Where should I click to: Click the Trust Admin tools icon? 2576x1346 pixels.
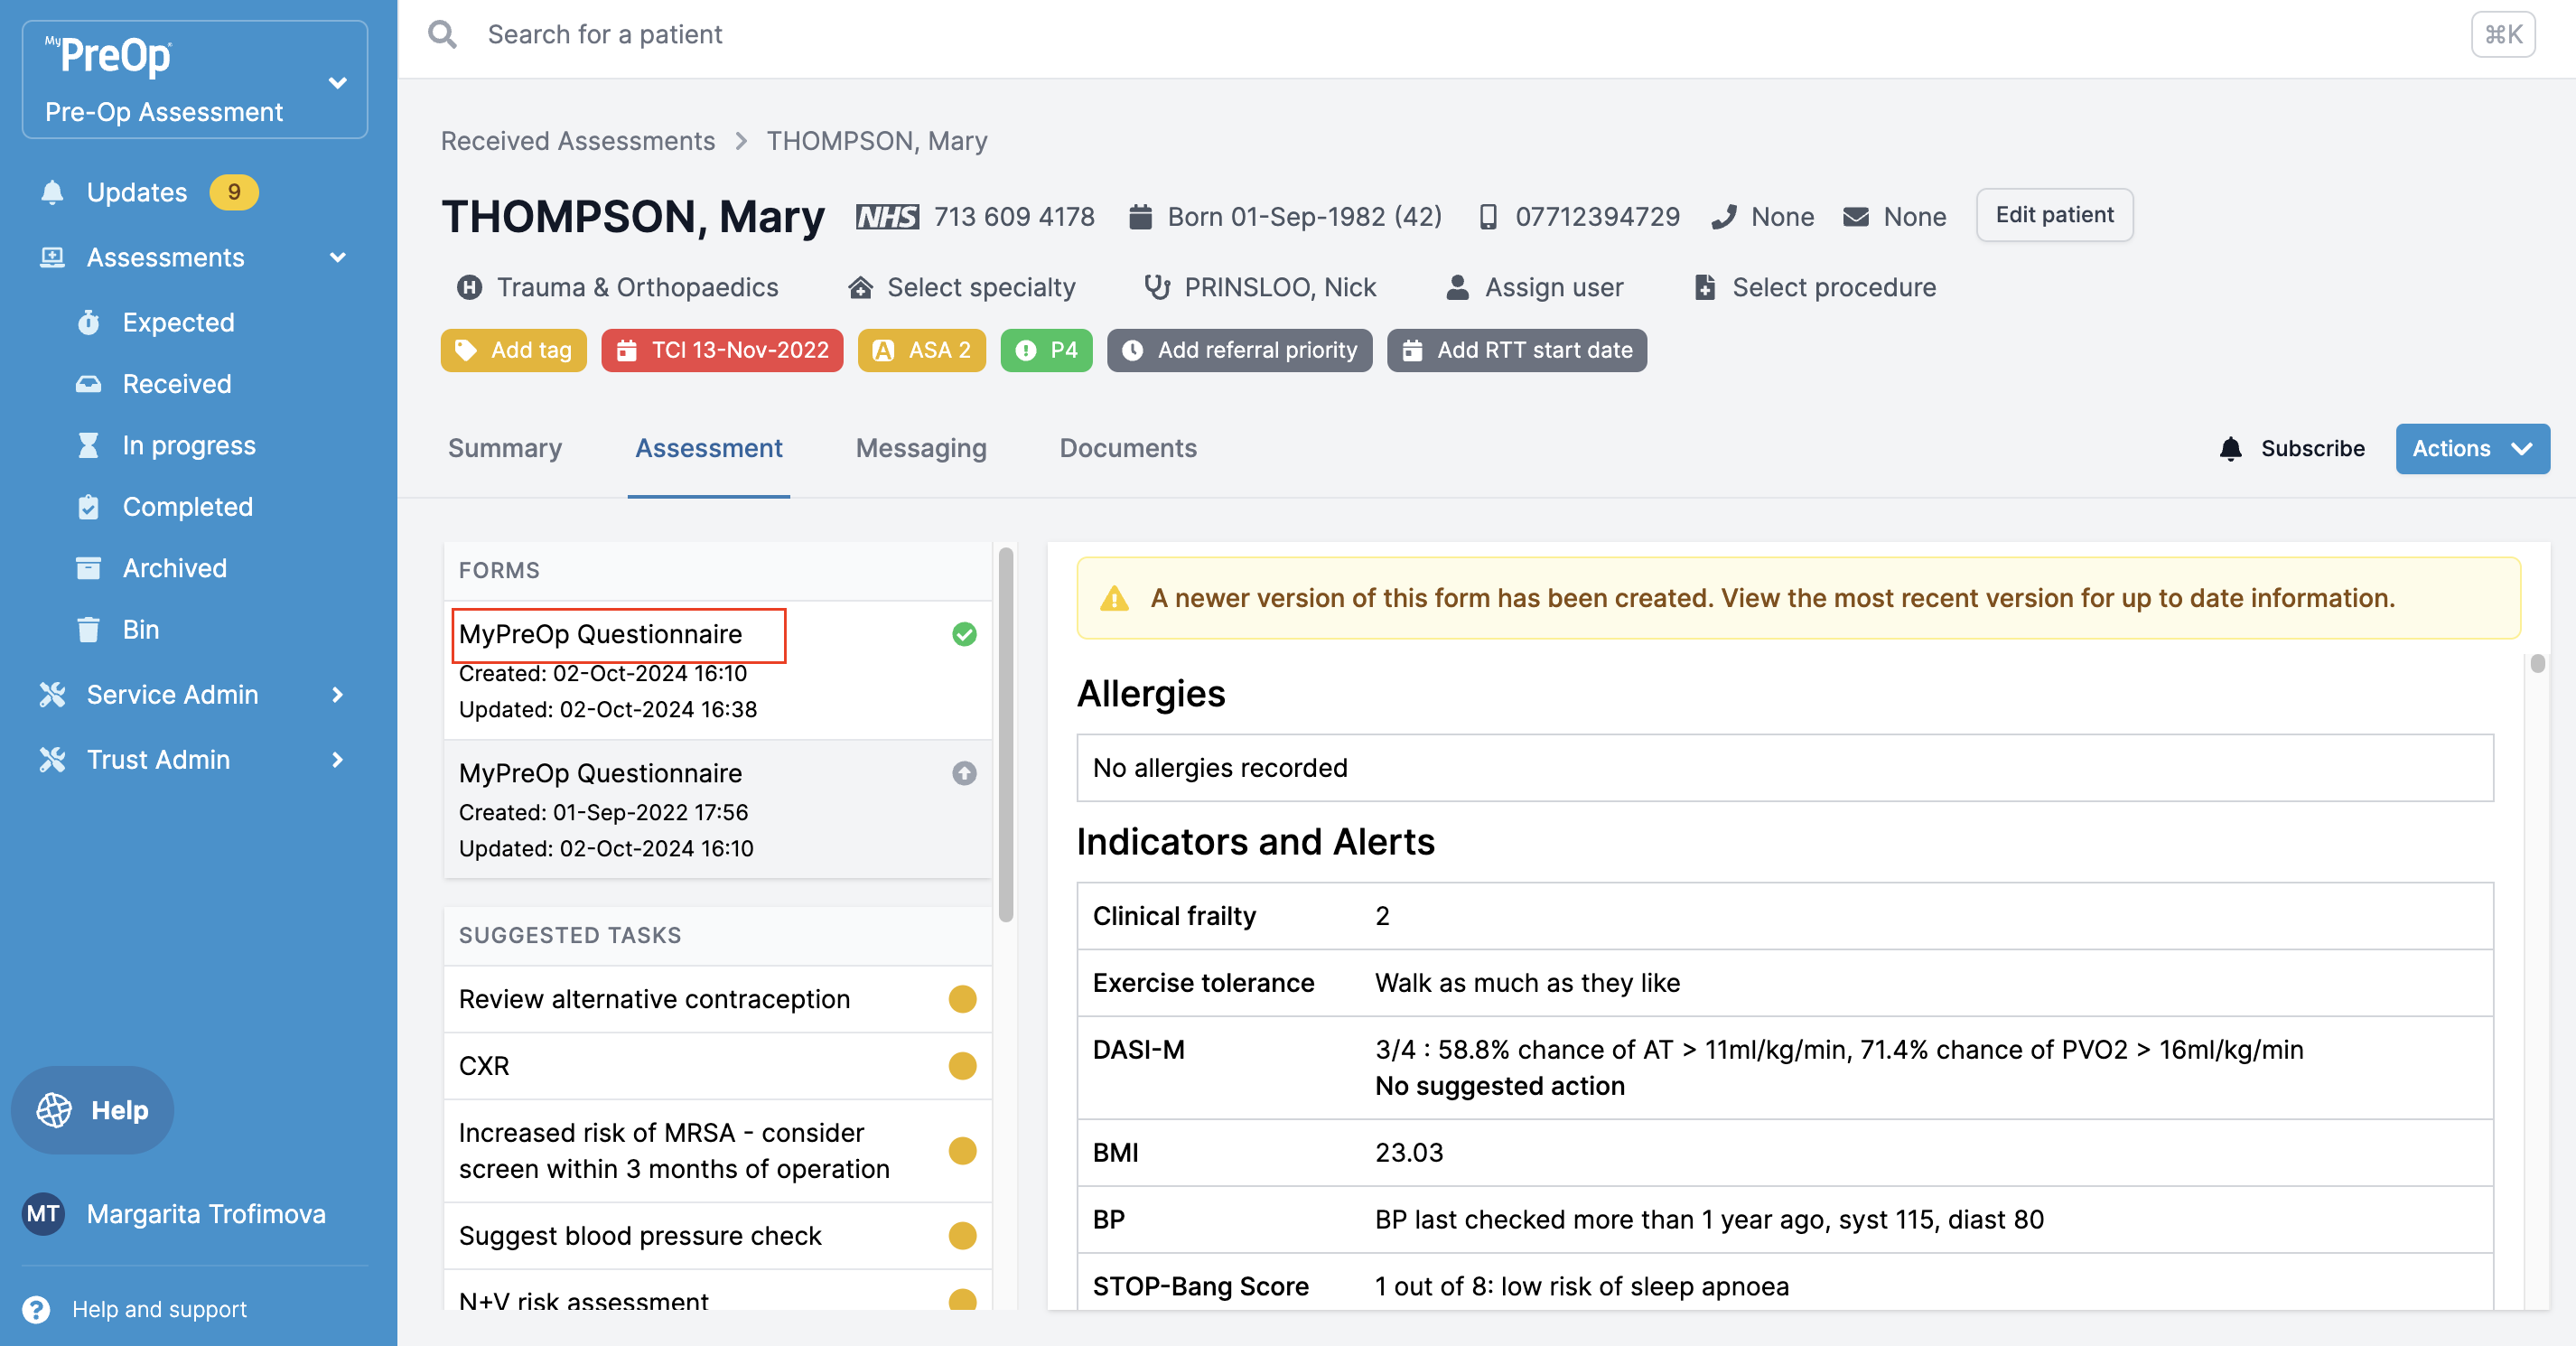click(x=52, y=759)
